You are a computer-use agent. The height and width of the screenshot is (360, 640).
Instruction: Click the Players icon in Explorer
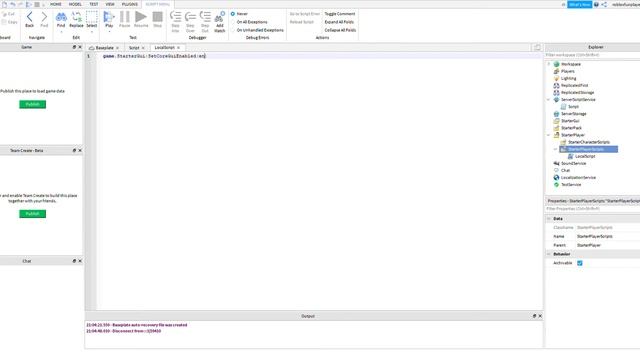pyautogui.click(x=556, y=71)
